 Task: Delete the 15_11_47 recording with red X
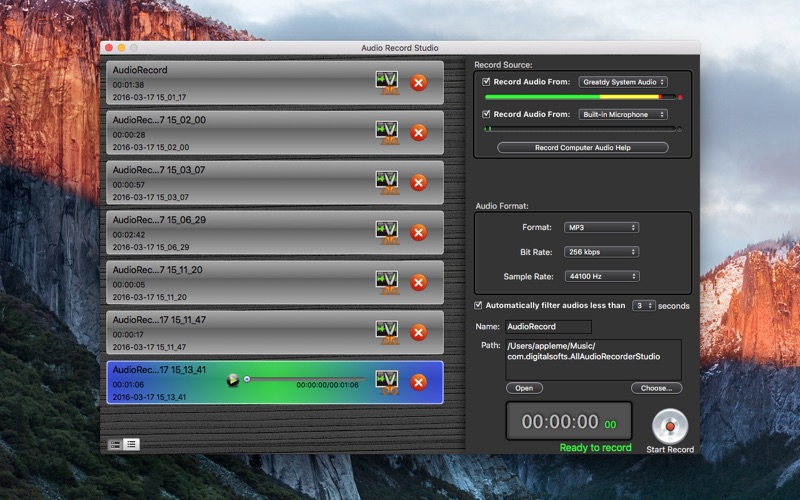418,333
